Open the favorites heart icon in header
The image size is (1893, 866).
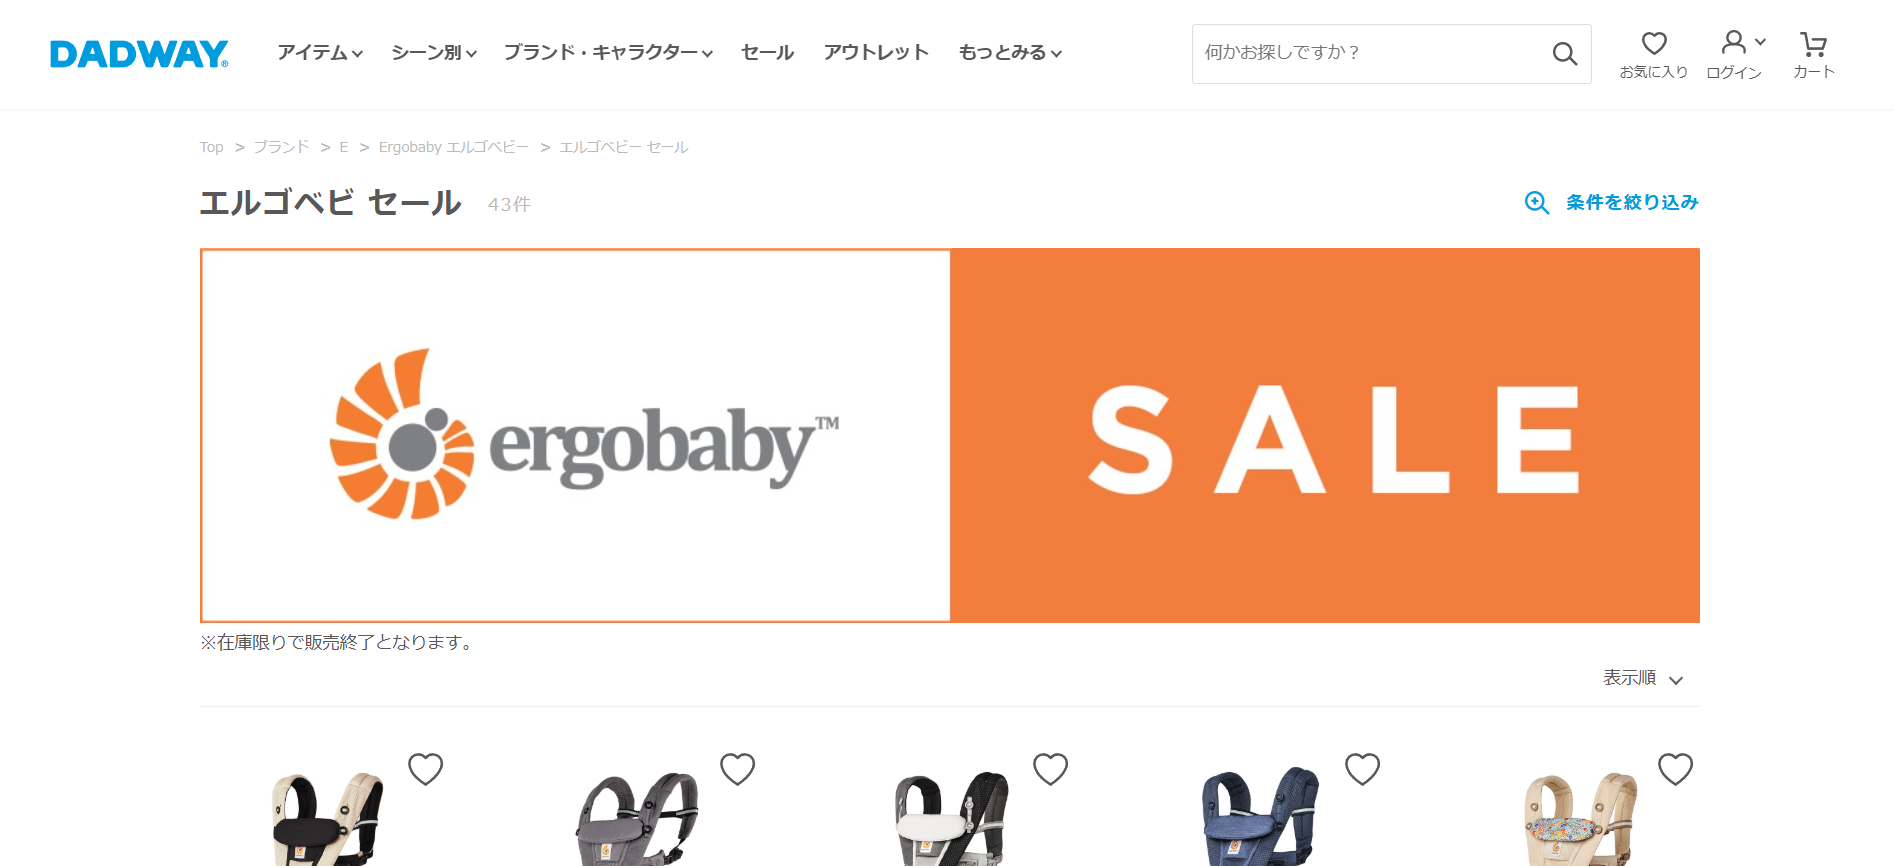1654,43
